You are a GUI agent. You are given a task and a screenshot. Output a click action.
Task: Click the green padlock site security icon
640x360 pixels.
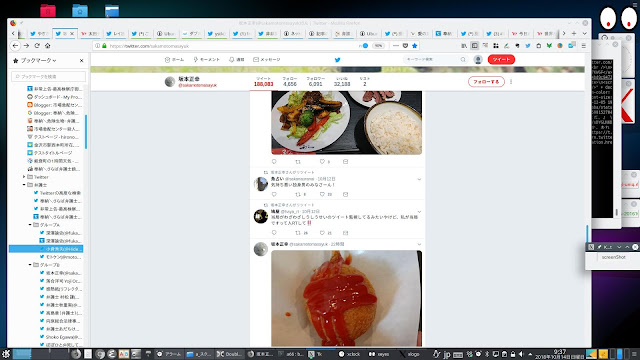[x=104, y=46]
